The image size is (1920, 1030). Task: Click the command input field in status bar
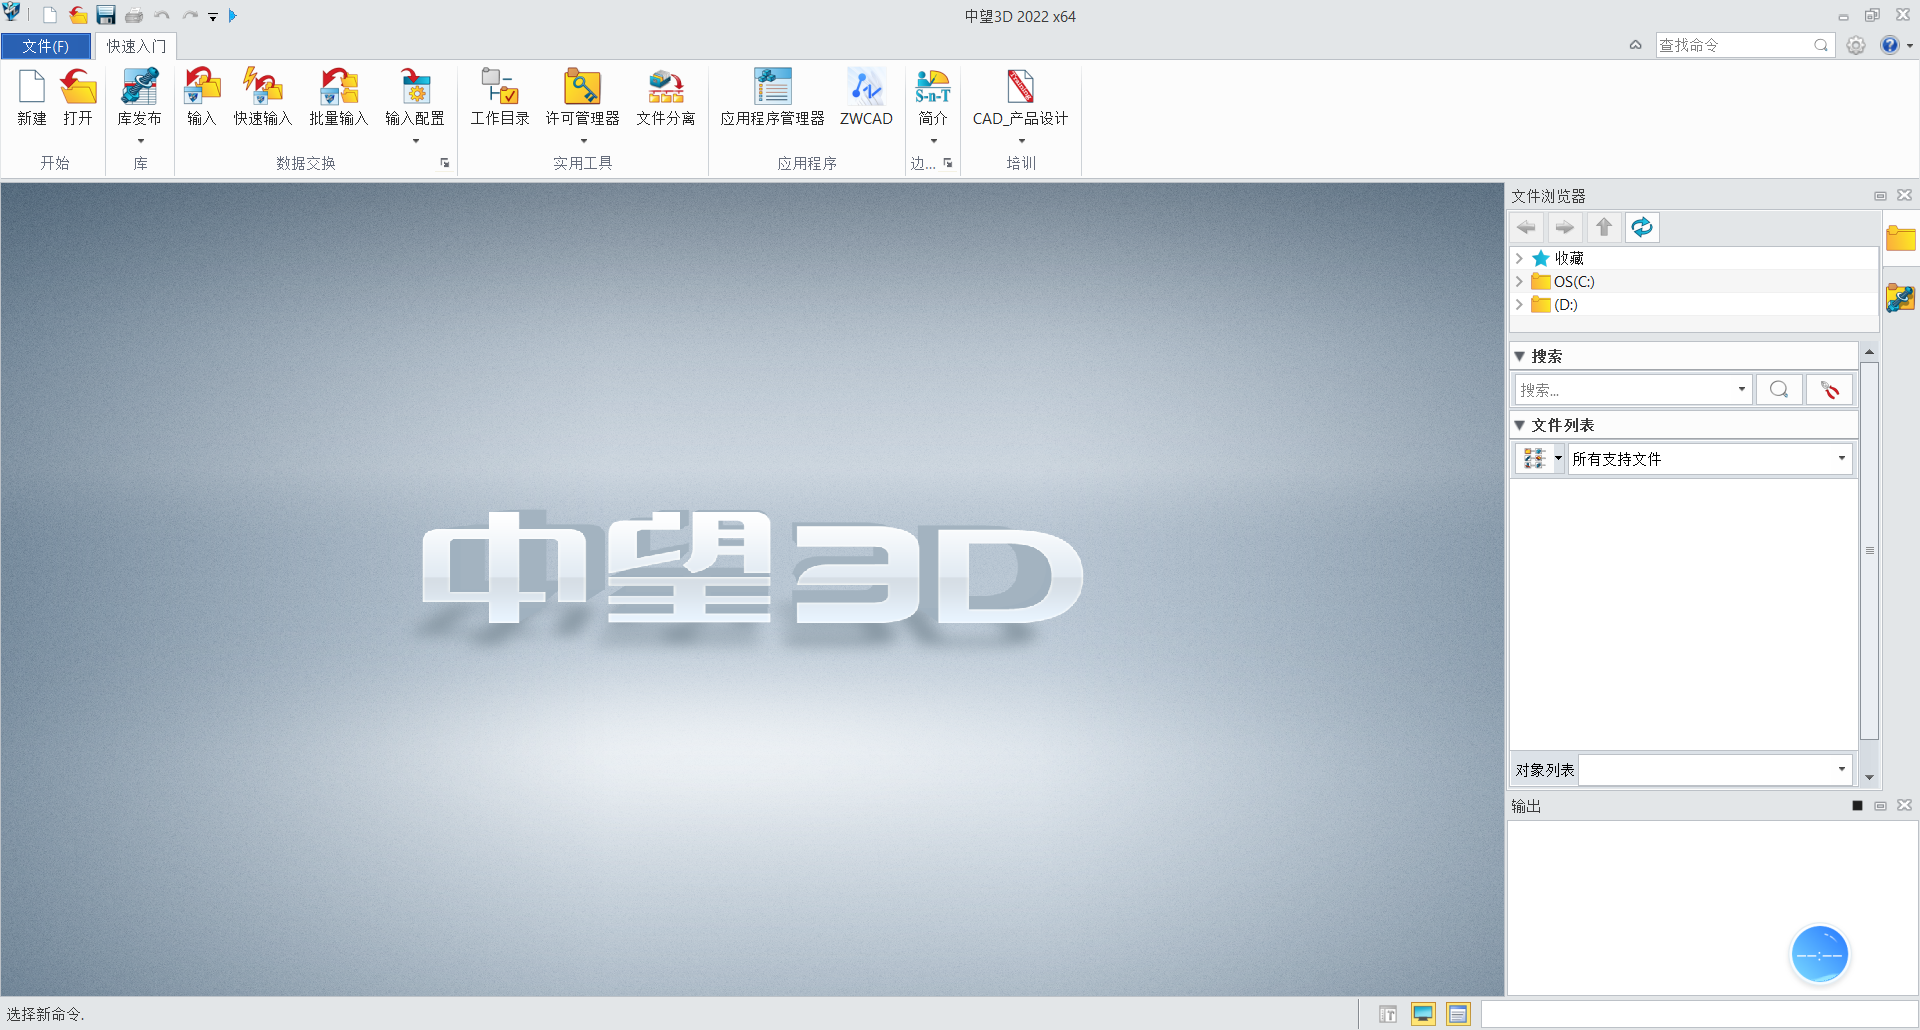(1699, 1014)
